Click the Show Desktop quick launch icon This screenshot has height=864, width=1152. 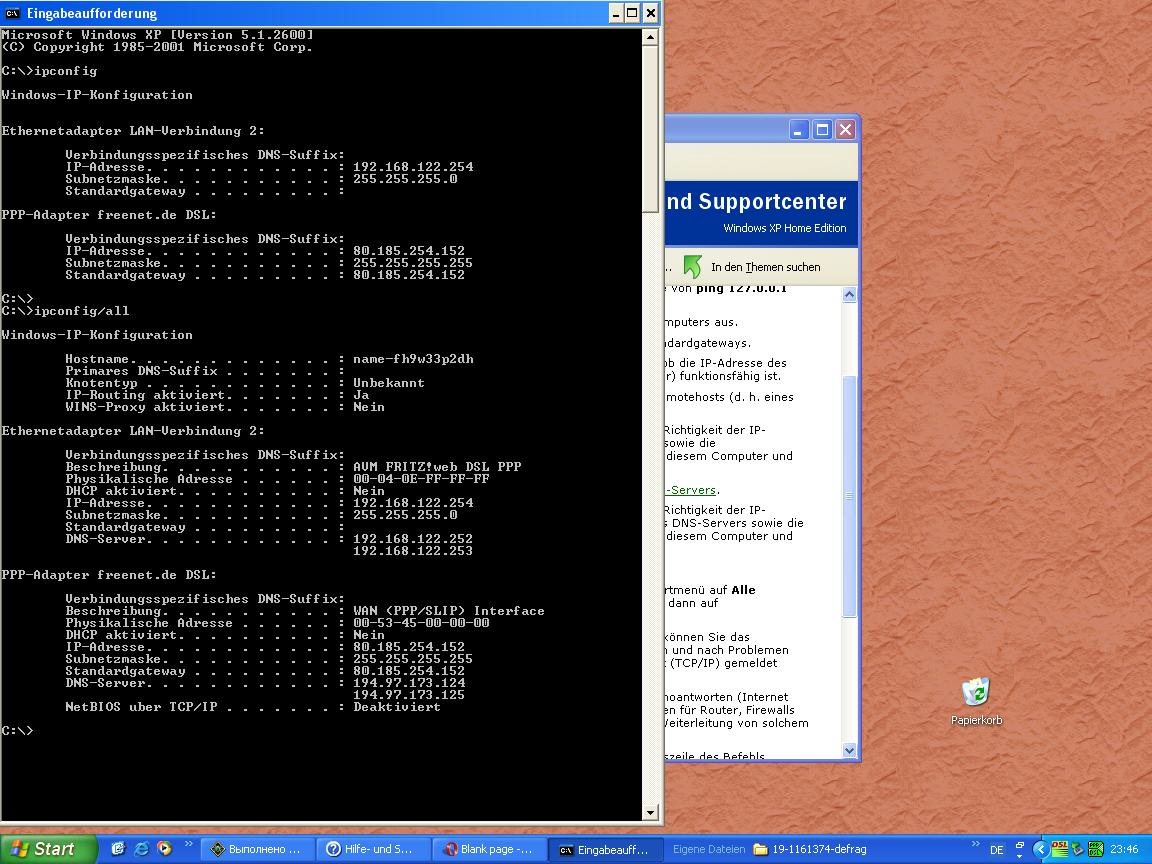tap(118, 849)
